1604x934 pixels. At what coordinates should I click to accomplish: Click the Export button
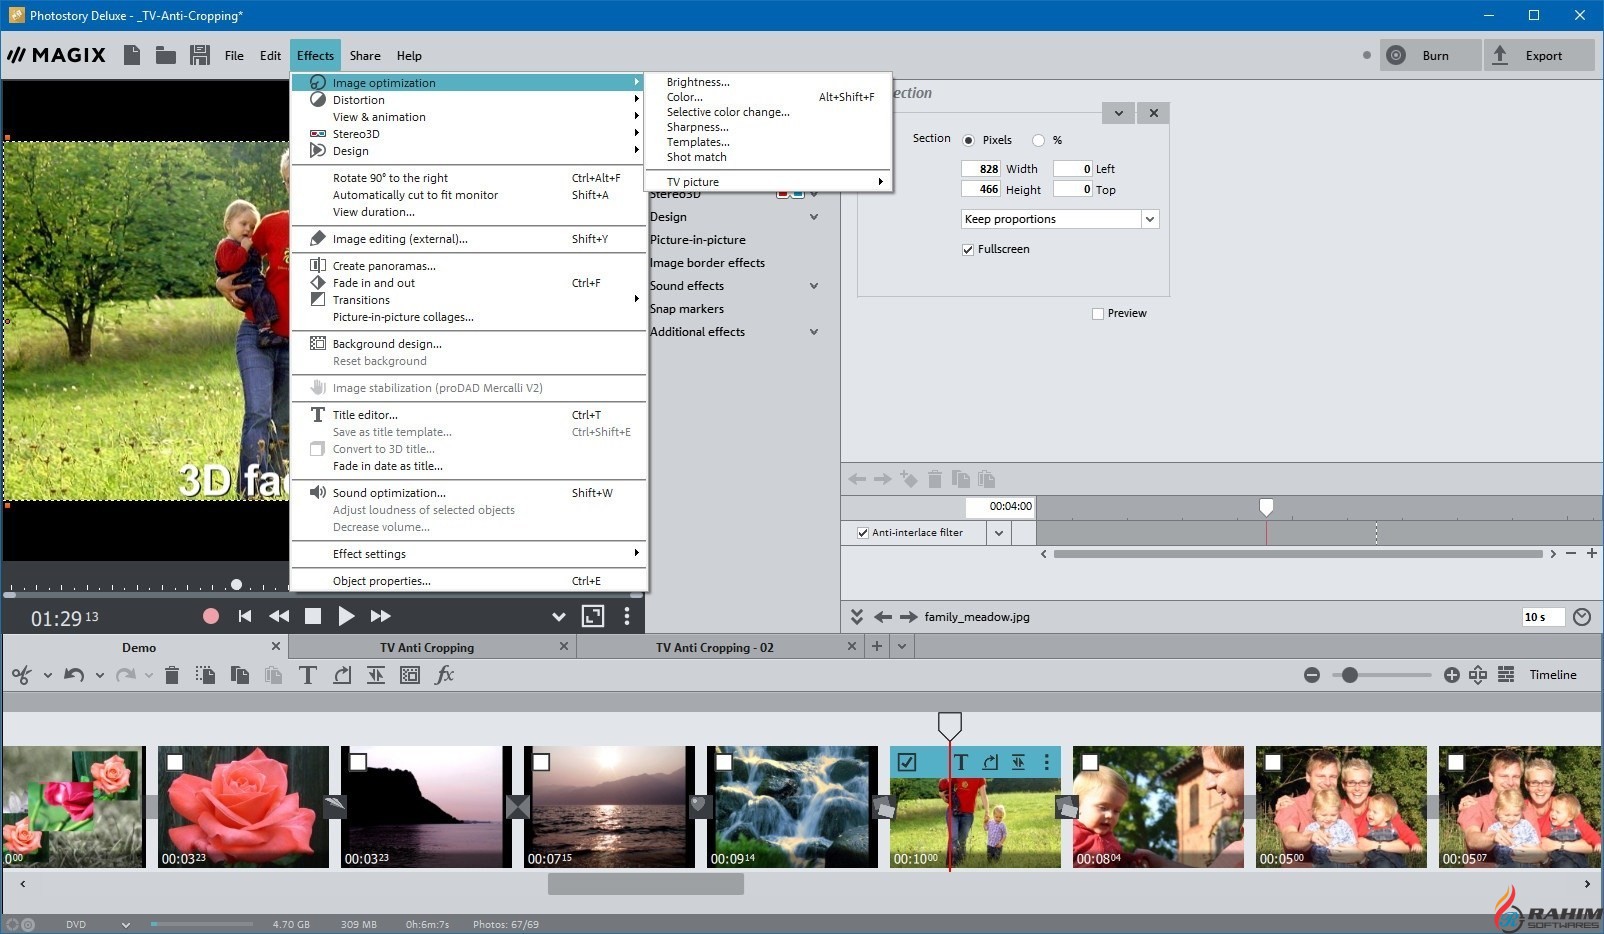click(x=1538, y=55)
